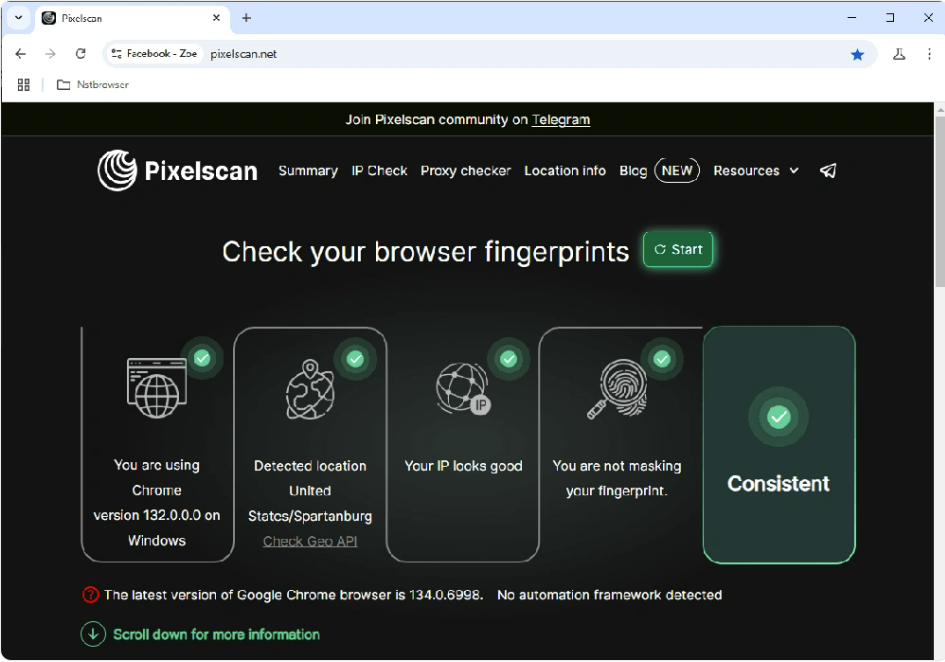Viewport: 945px width, 662px height.
Task: Open the Telegram paper plane icon
Action: point(828,171)
